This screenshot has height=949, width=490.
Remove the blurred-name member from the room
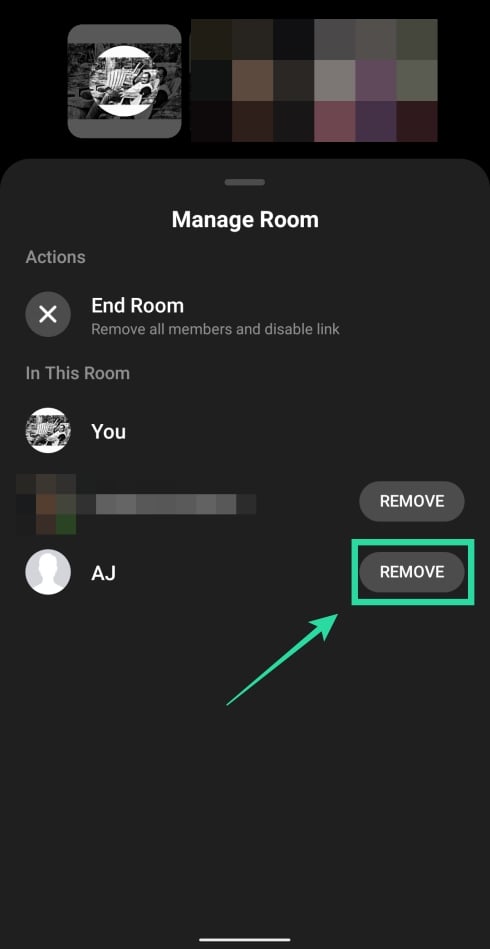click(412, 501)
